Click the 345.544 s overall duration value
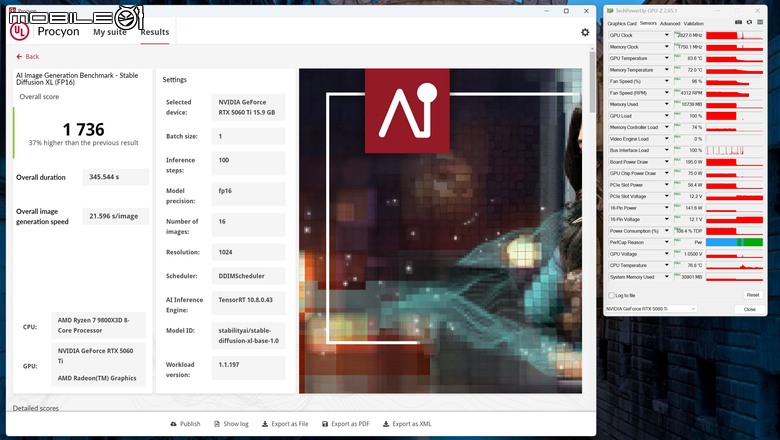Screen dimensions: 780x440 point(115,177)
